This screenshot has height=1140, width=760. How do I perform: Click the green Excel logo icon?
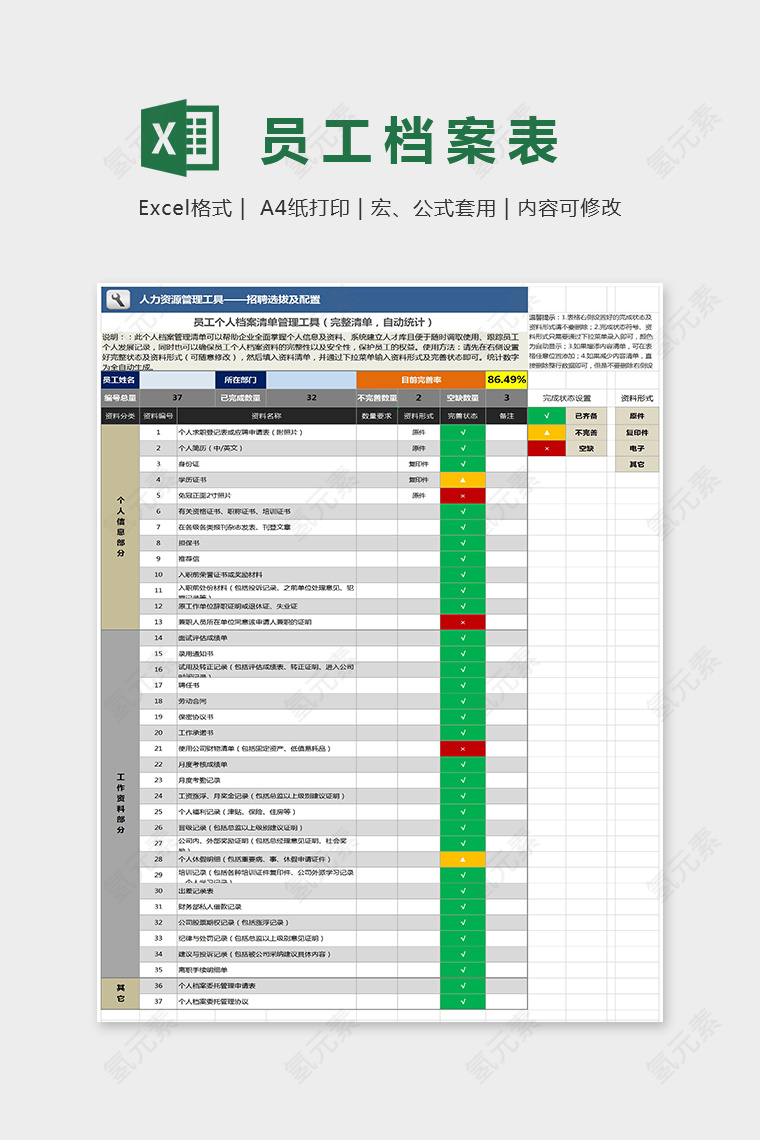tap(180, 137)
